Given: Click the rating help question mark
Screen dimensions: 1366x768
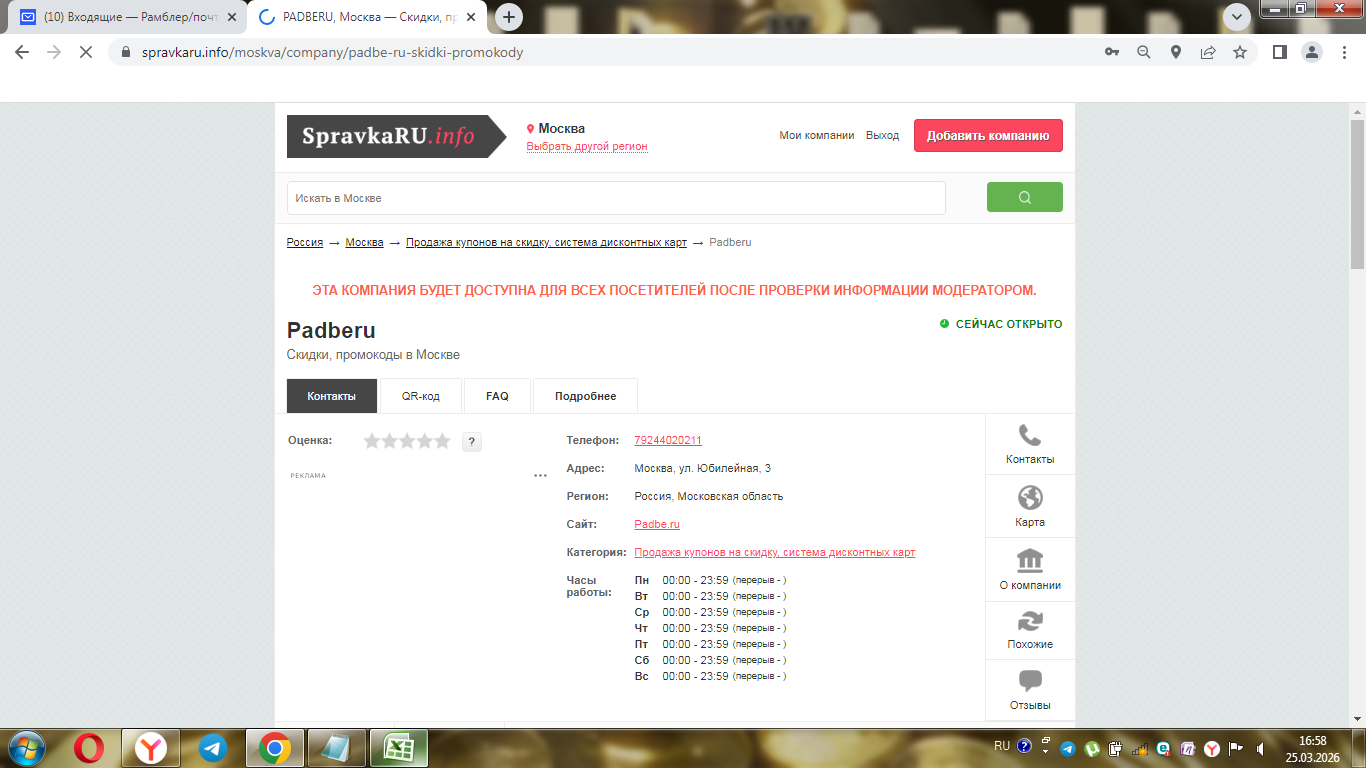Looking at the screenshot, I should [472, 442].
